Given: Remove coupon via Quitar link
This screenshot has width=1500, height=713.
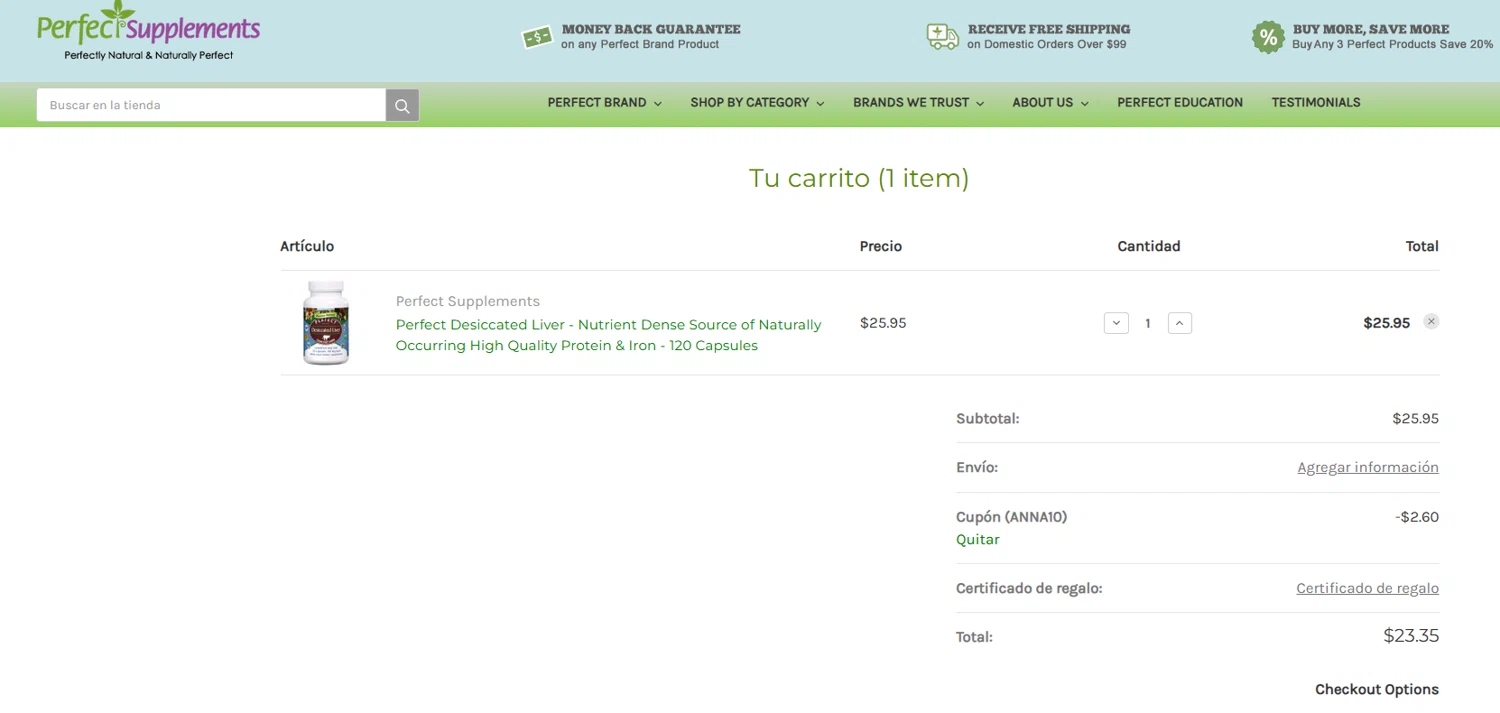Looking at the screenshot, I should [978, 539].
